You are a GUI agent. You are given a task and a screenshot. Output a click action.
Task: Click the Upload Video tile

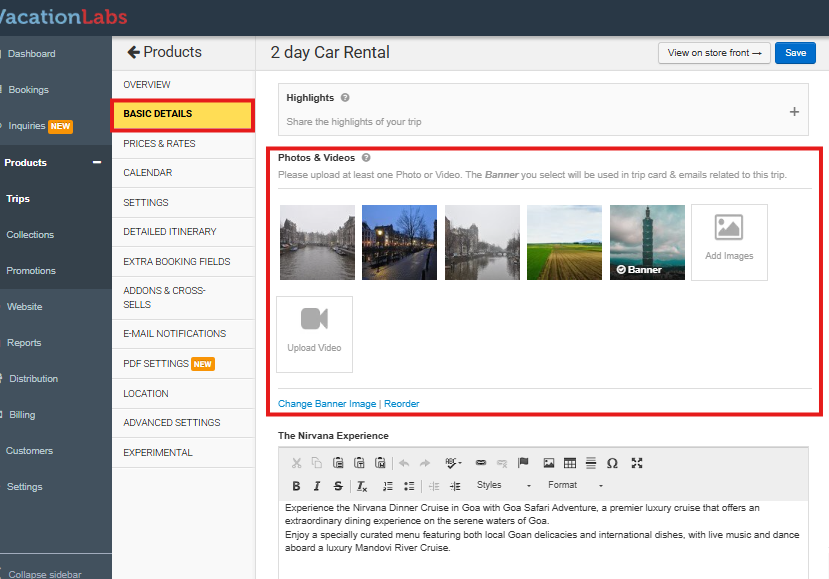(x=314, y=334)
